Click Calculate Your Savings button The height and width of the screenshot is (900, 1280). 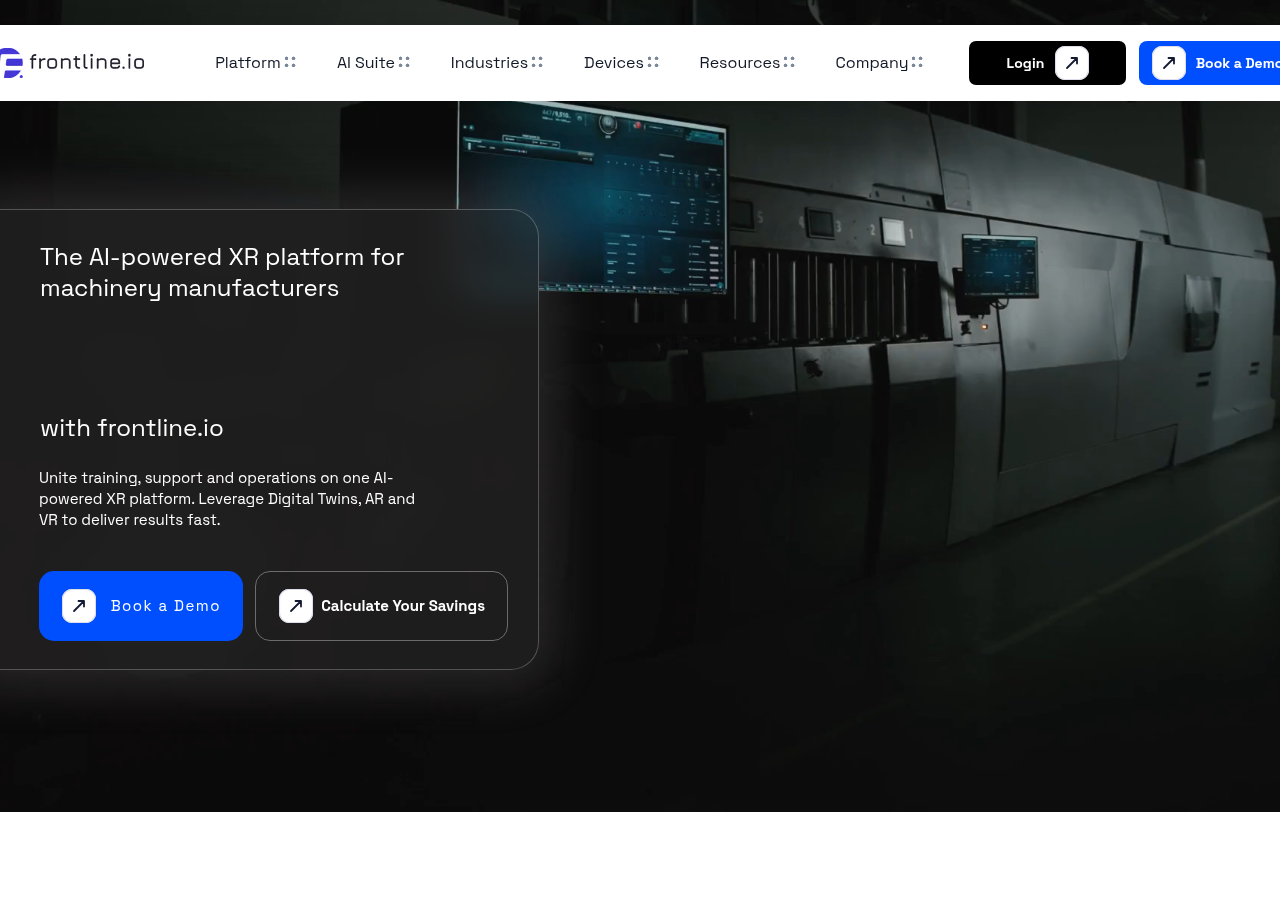(381, 606)
